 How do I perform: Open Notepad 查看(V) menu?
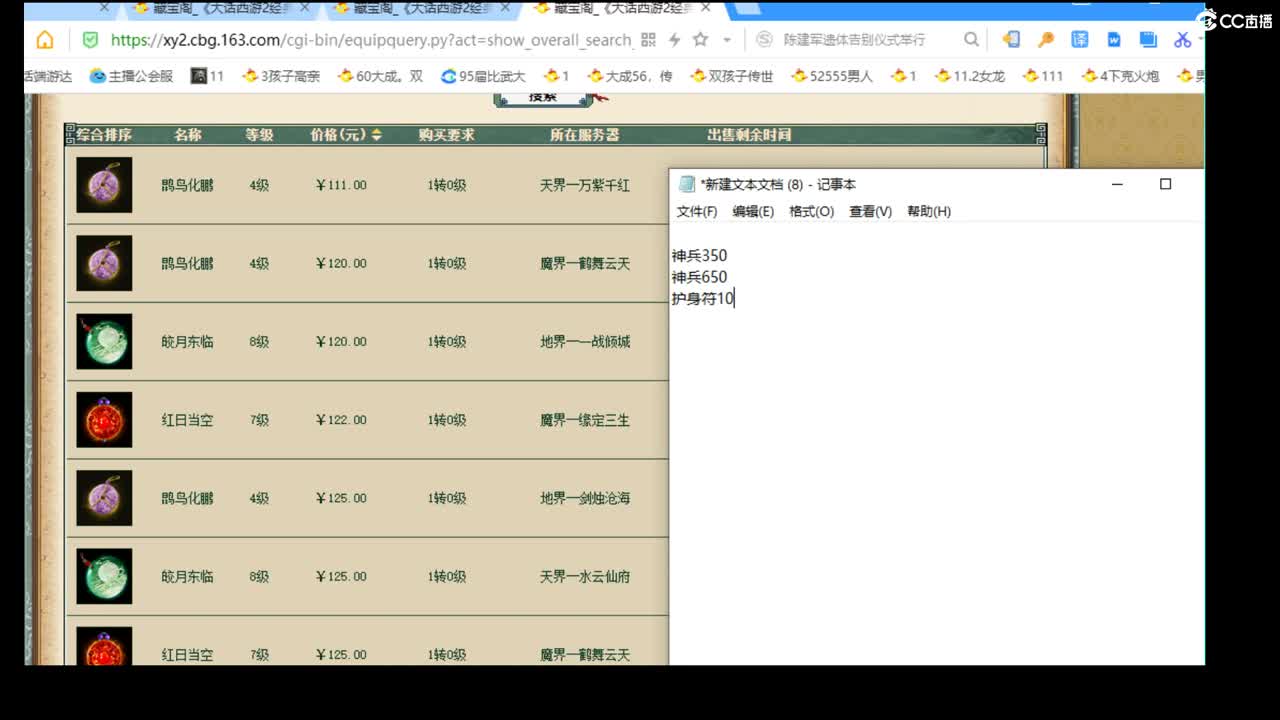(x=870, y=212)
